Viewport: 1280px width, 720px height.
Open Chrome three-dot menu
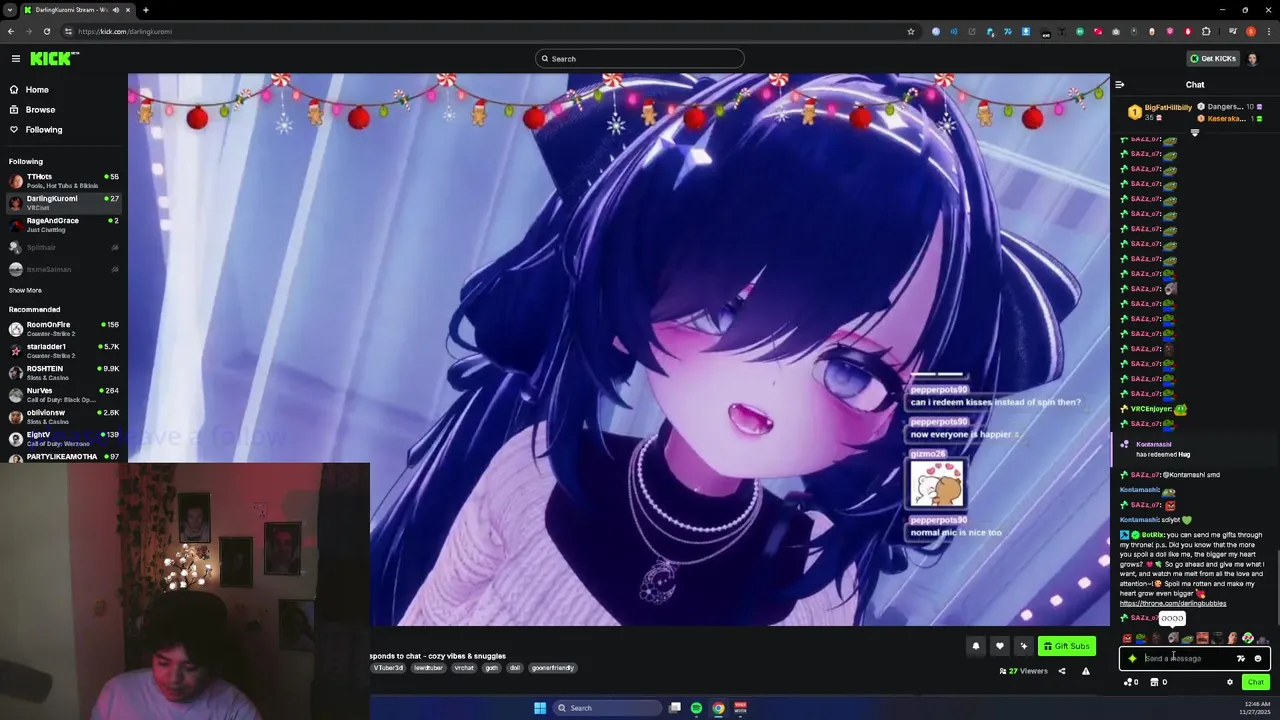click(x=1269, y=32)
